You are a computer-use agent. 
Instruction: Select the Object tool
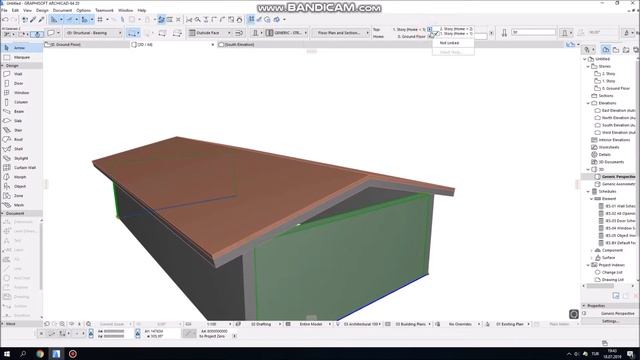tap(21, 187)
